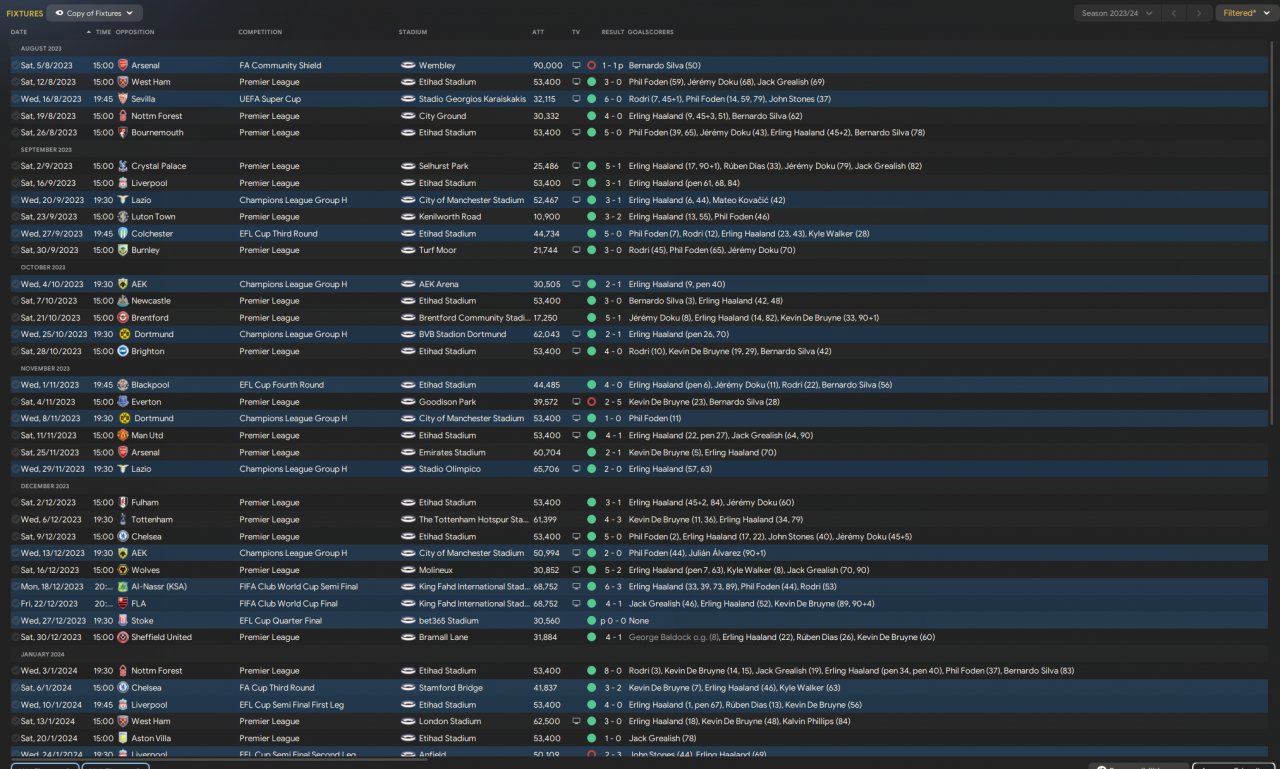Go to the next season arrow
1280x769 pixels.
[x=1200, y=13]
